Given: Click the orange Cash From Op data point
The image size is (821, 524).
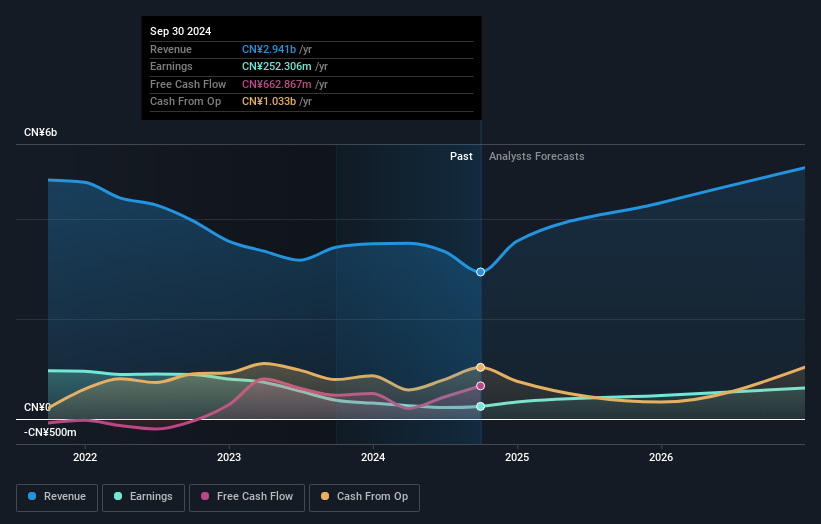Looking at the screenshot, I should (480, 367).
